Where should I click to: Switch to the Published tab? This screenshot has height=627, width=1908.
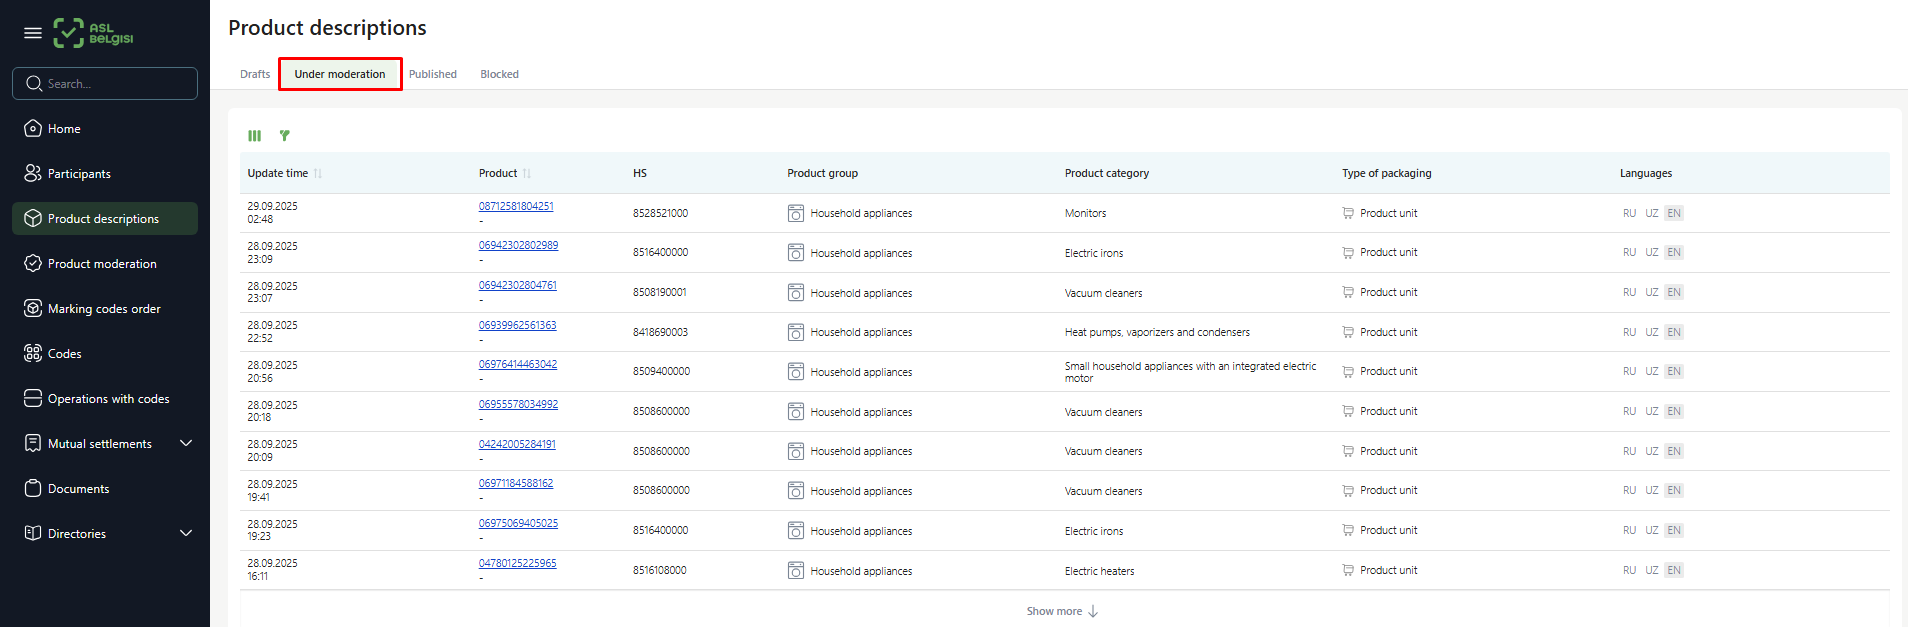click(432, 75)
